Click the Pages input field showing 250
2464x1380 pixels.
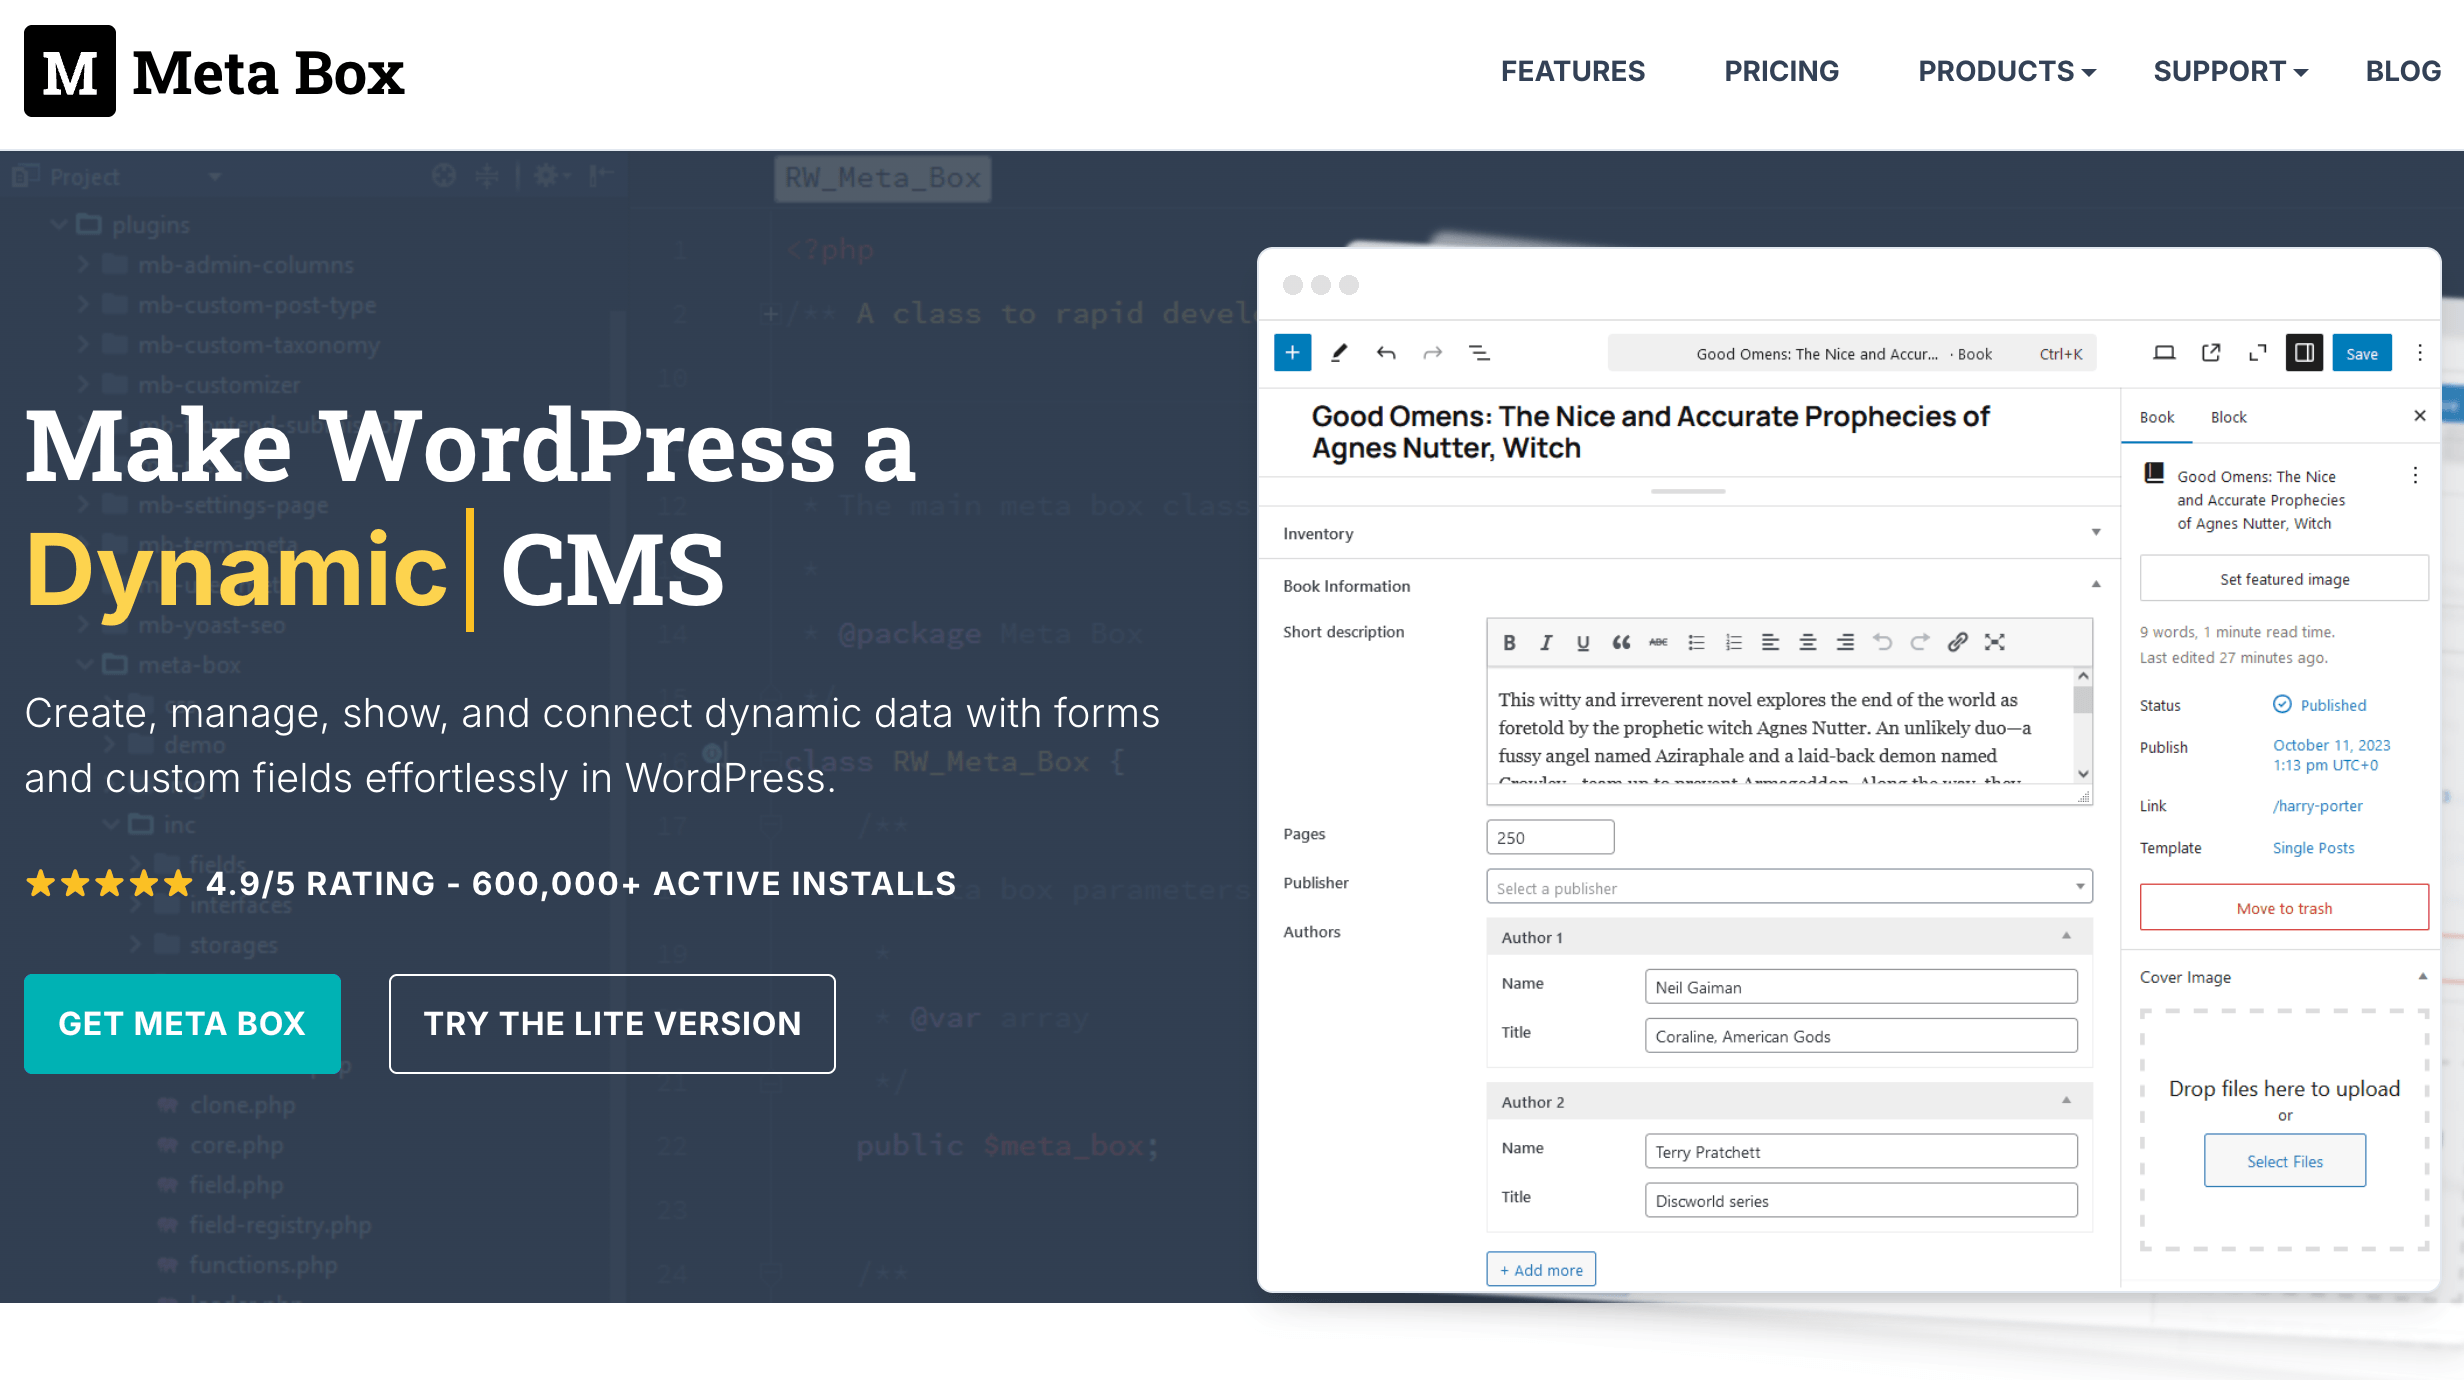(1550, 837)
